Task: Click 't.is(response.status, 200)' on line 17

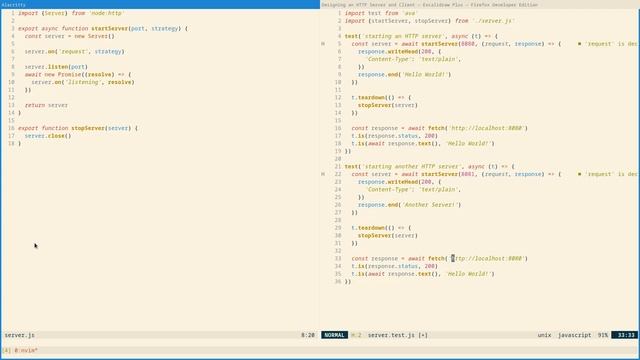Action: pos(394,136)
